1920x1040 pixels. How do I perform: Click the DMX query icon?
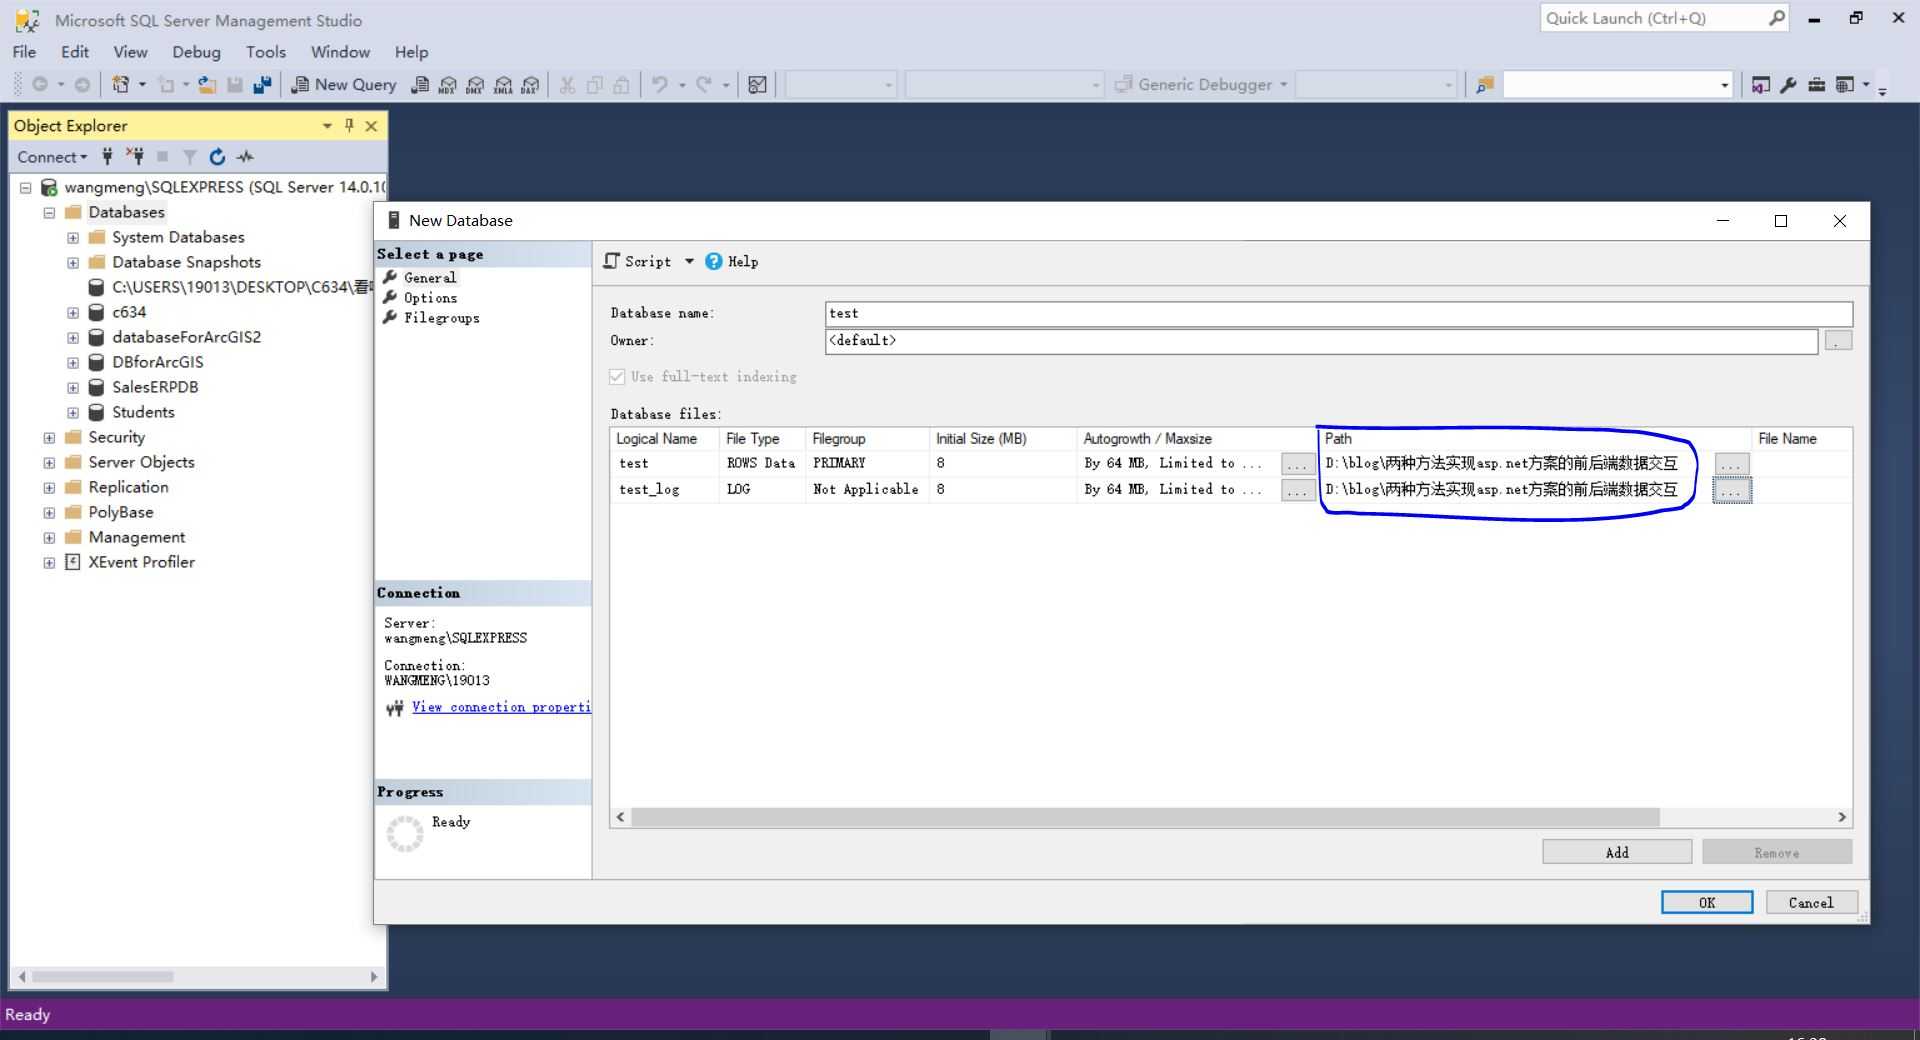(x=475, y=85)
